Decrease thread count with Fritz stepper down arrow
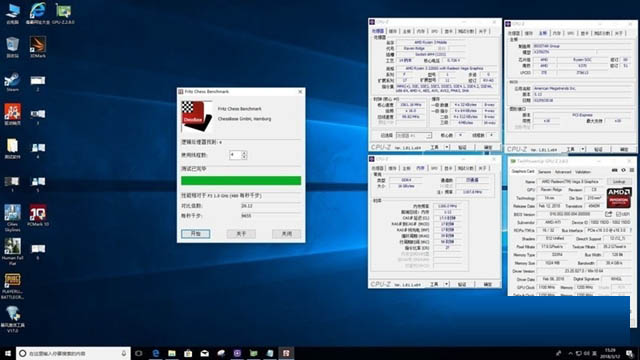 click(244, 157)
